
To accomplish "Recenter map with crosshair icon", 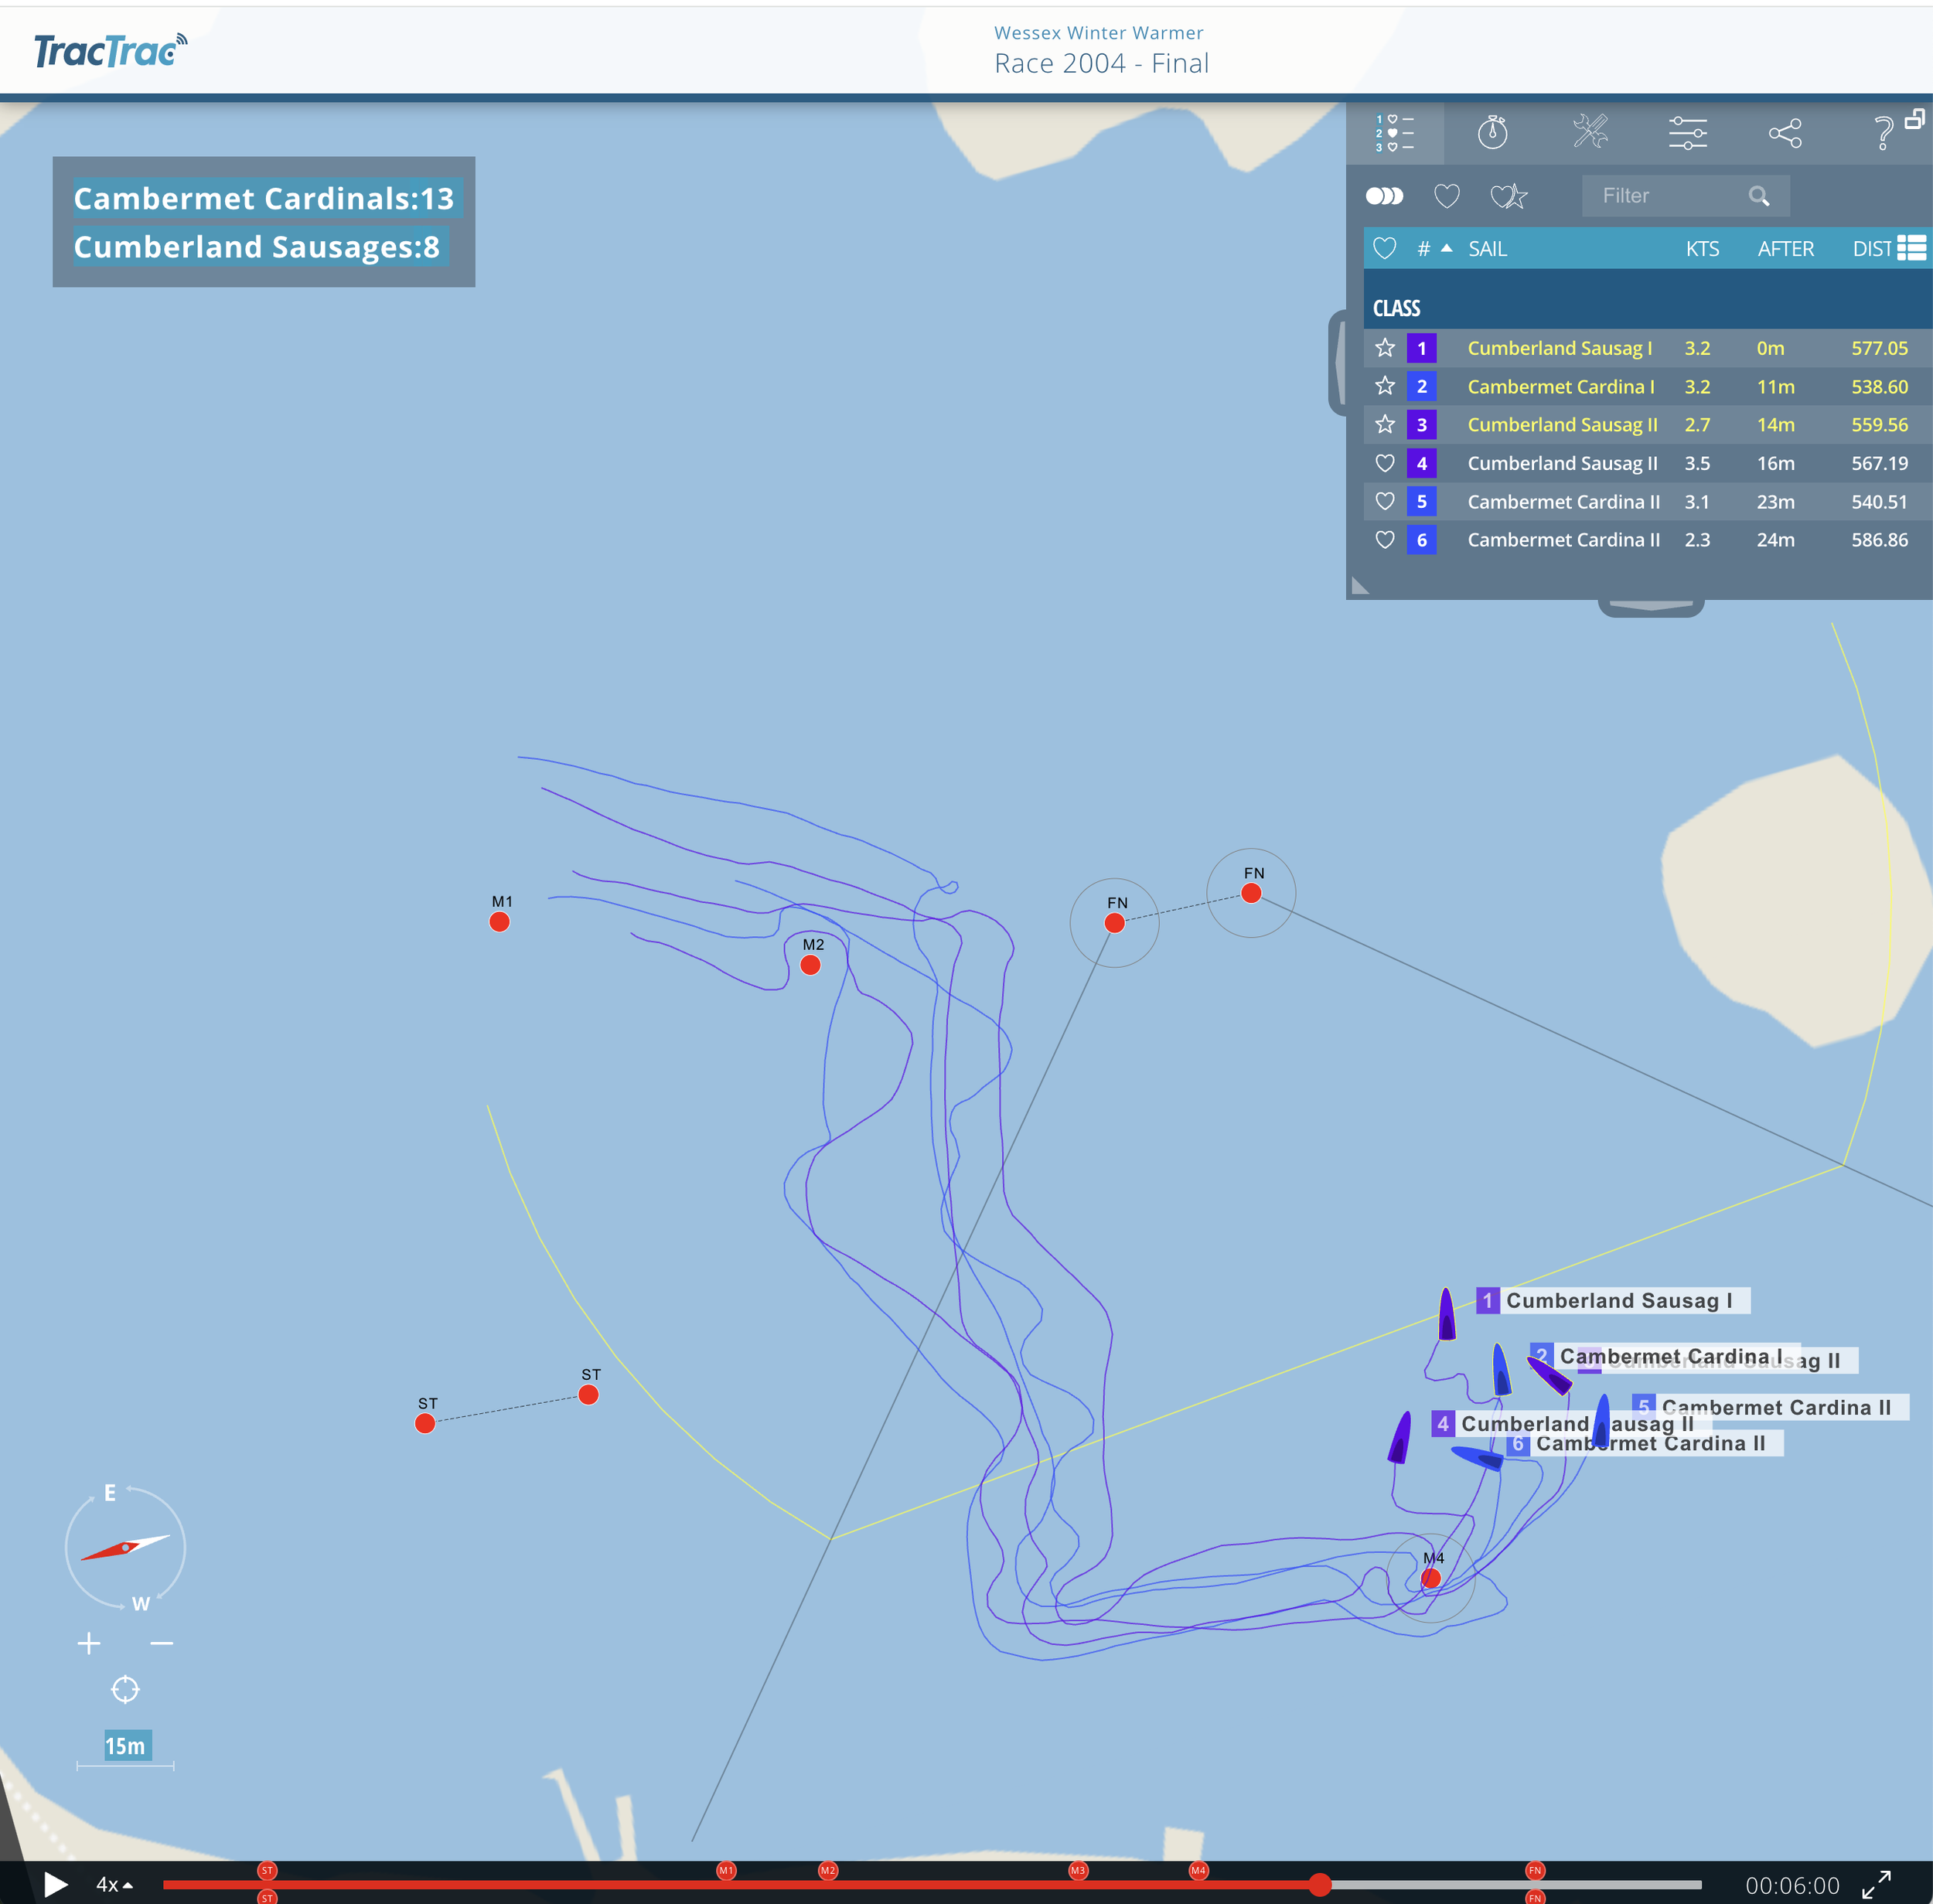I will (125, 1689).
